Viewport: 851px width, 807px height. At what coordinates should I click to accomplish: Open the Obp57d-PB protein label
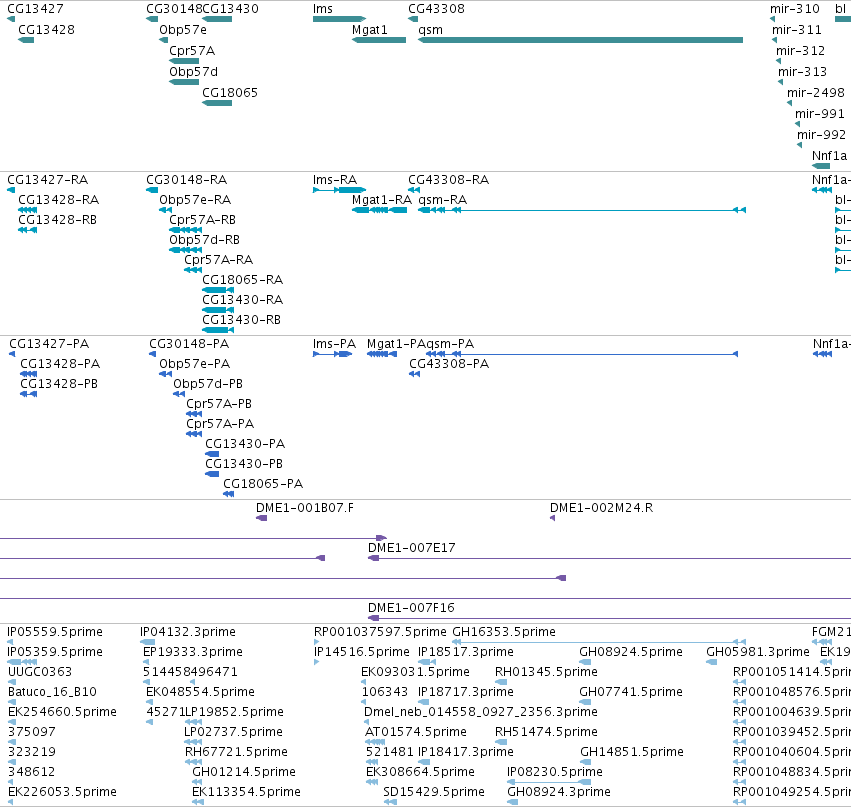pyautogui.click(x=208, y=384)
